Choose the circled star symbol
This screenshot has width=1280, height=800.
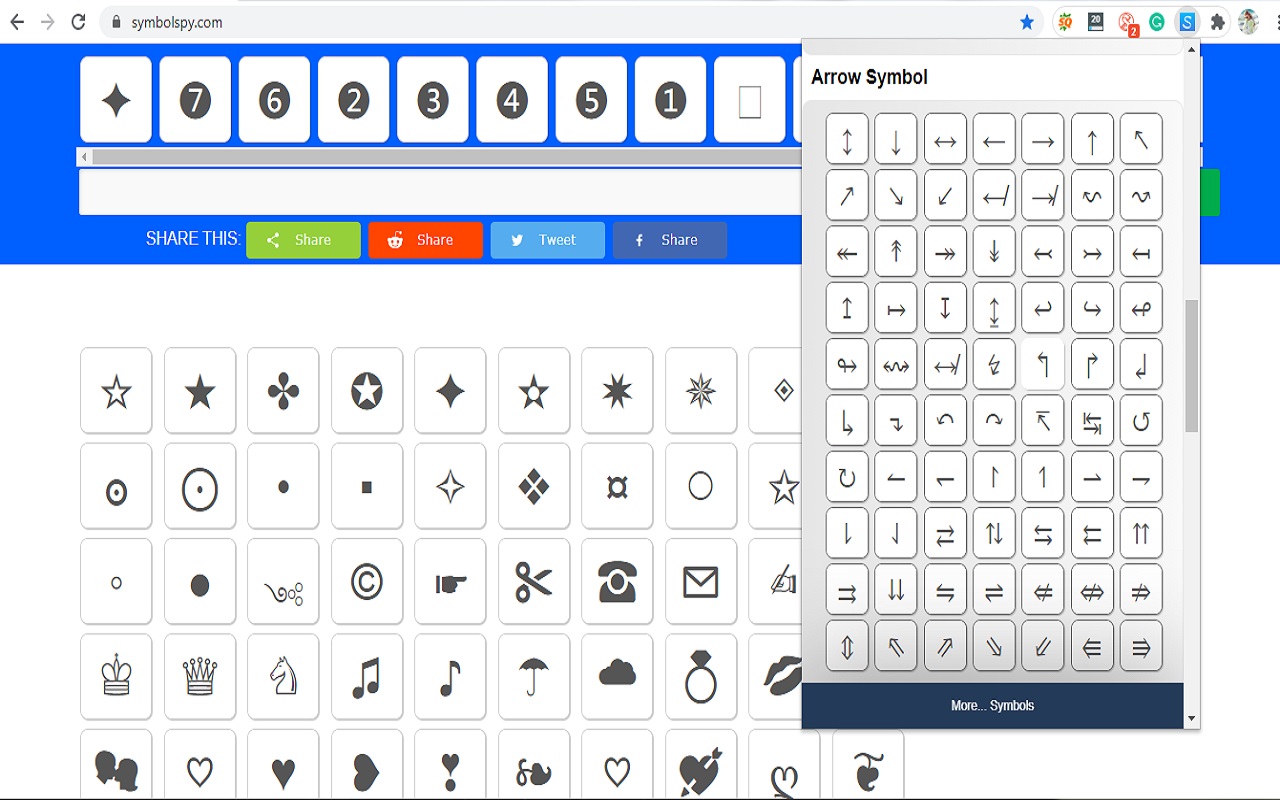click(367, 390)
